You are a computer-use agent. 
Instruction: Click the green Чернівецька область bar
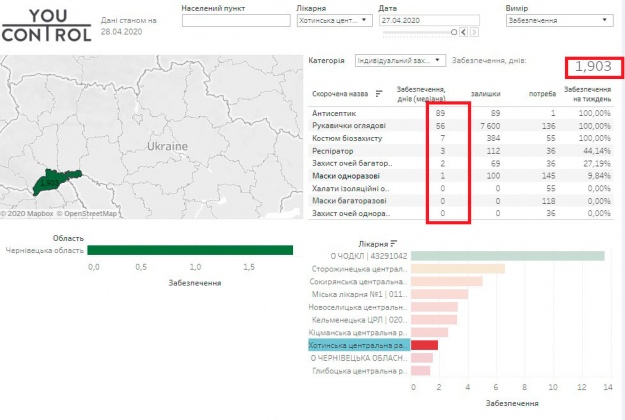click(190, 251)
